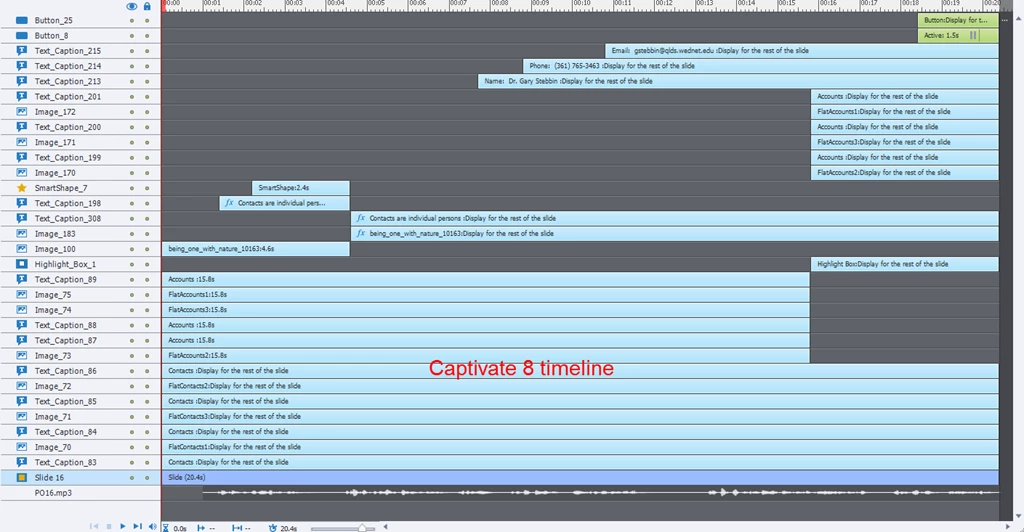Click the Text_Caption_213 caption icon
This screenshot has width=1024, height=532.
(x=22, y=81)
